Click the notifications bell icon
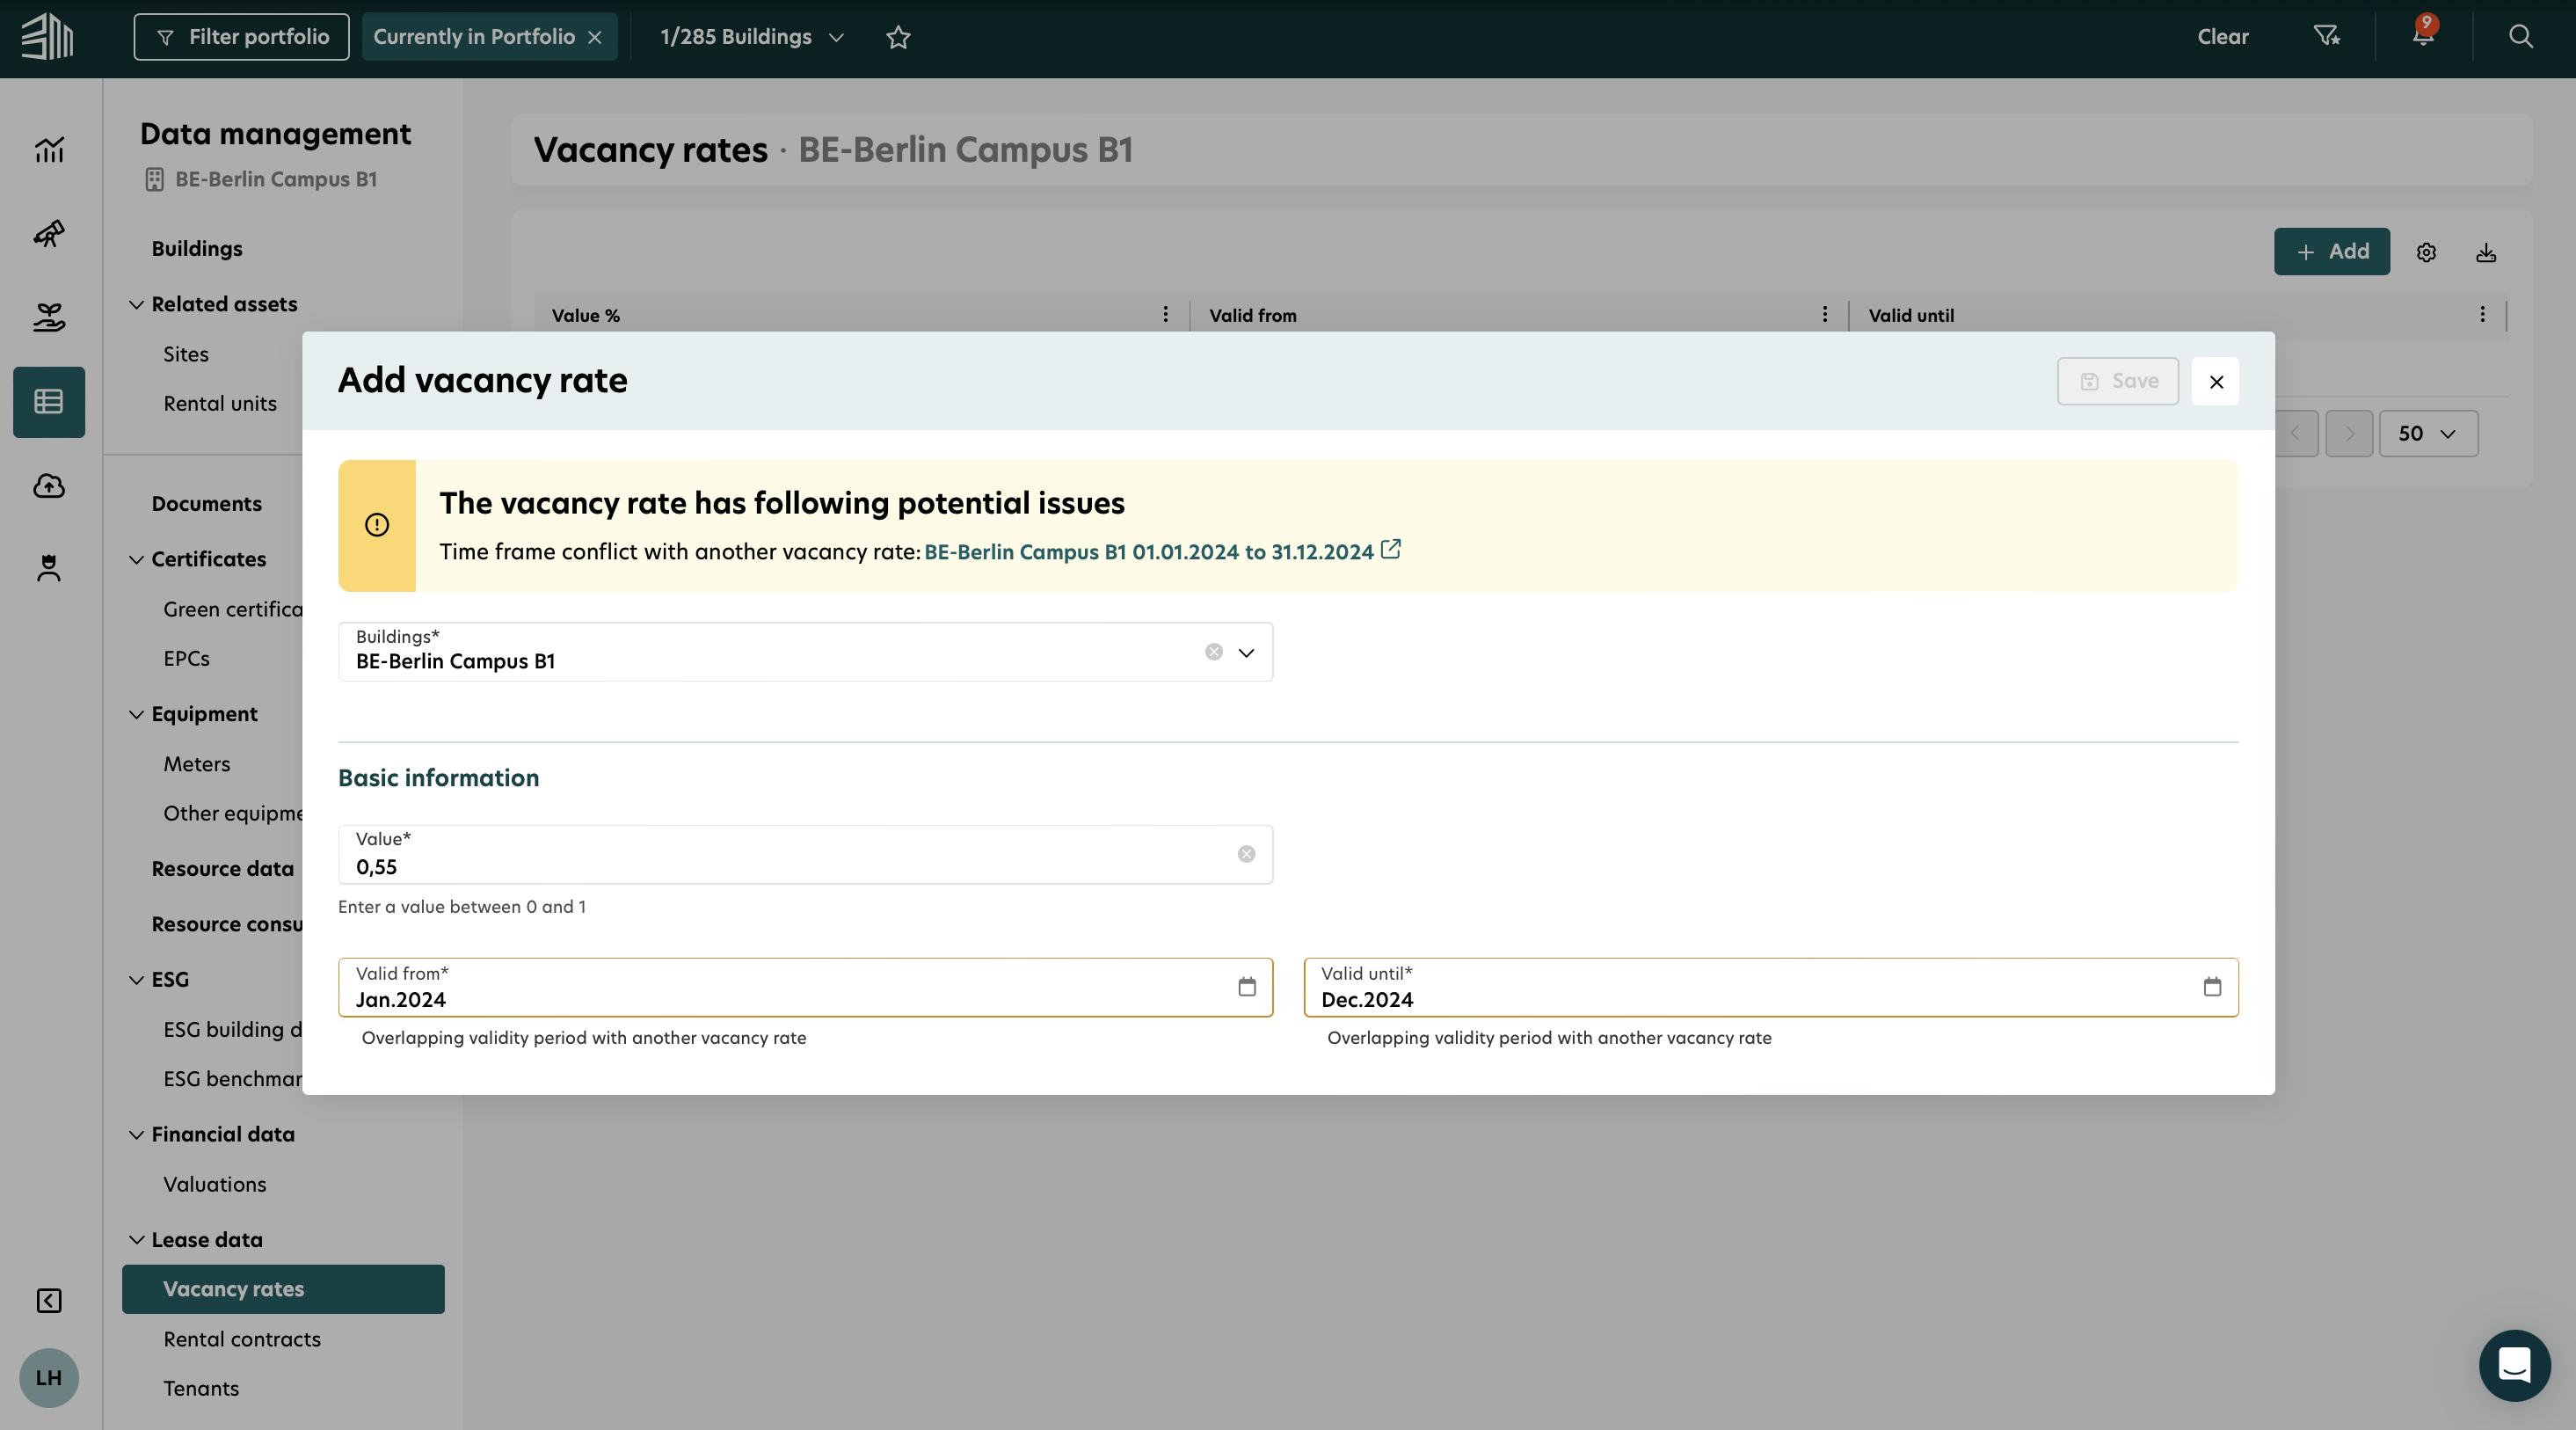Image resolution: width=2576 pixels, height=1430 pixels. [x=2422, y=36]
